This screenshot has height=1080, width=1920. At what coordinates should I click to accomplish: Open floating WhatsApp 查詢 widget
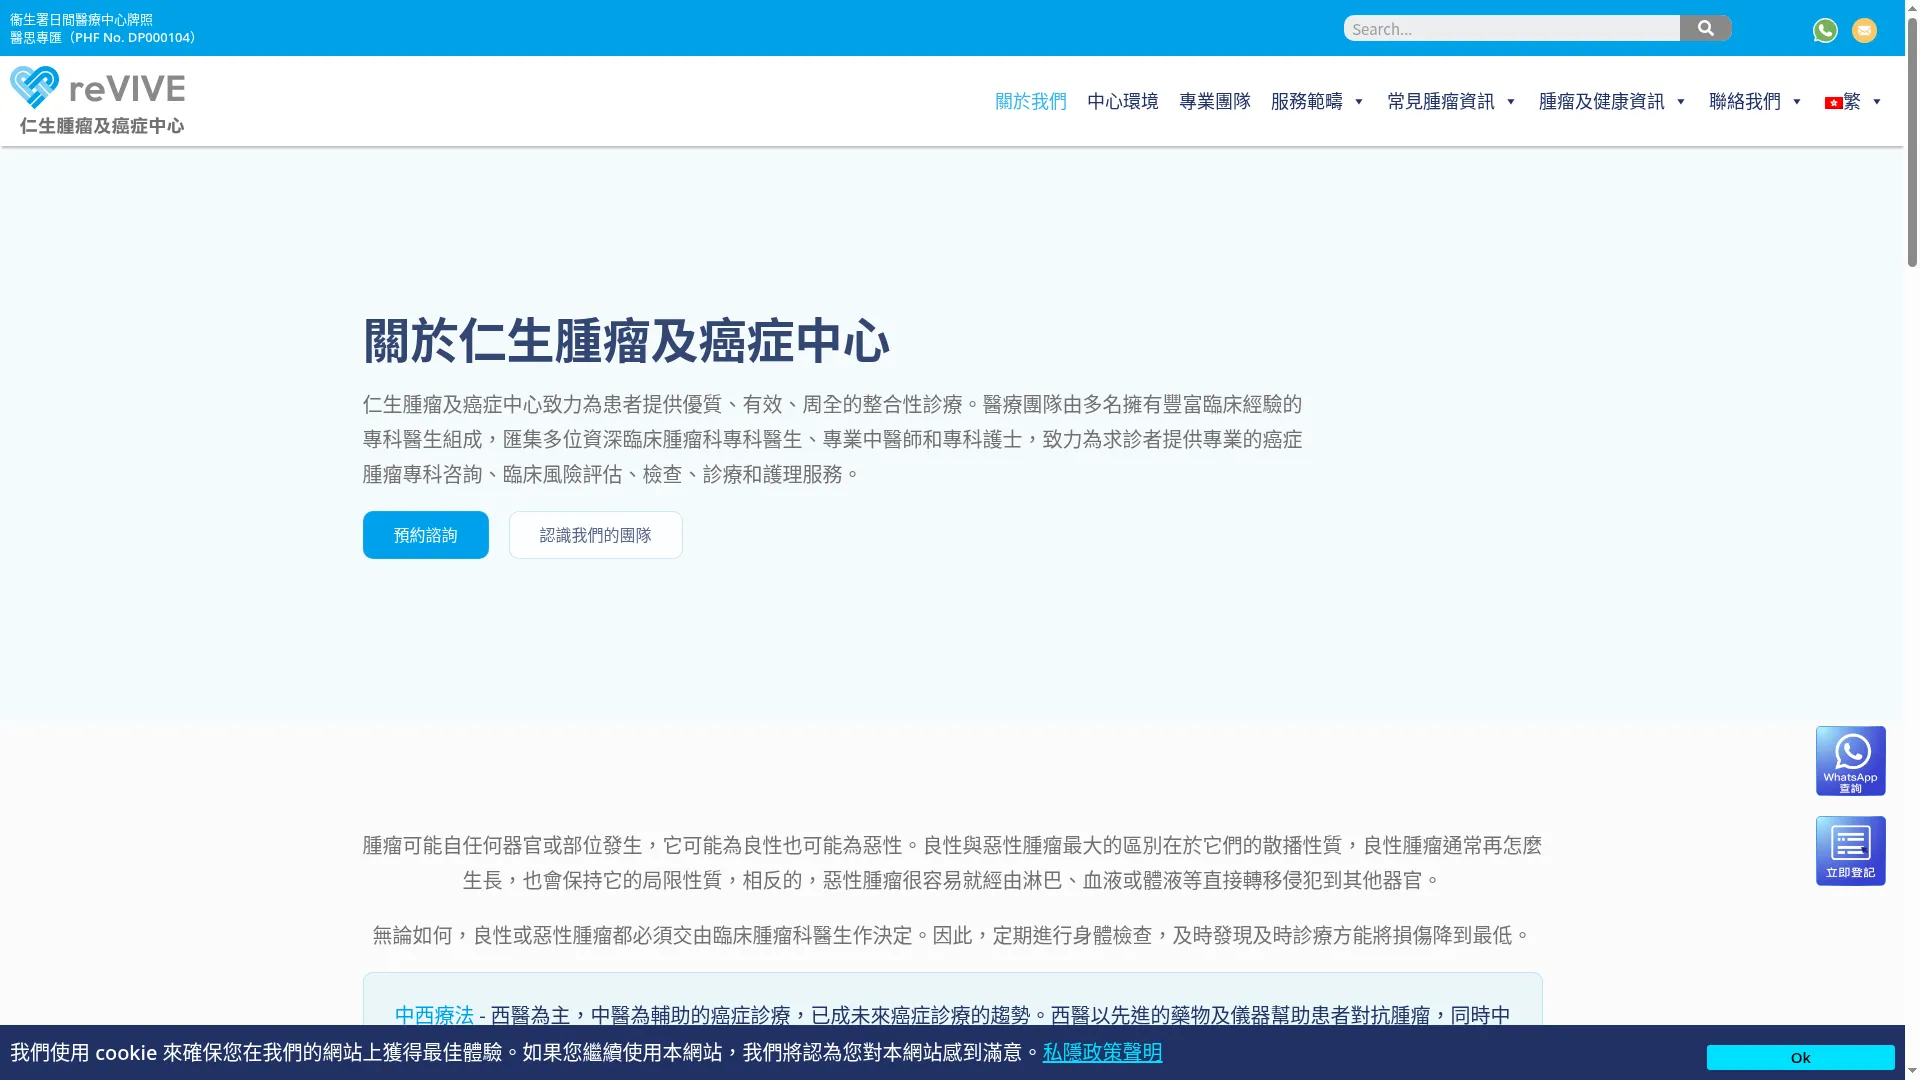pos(1851,761)
